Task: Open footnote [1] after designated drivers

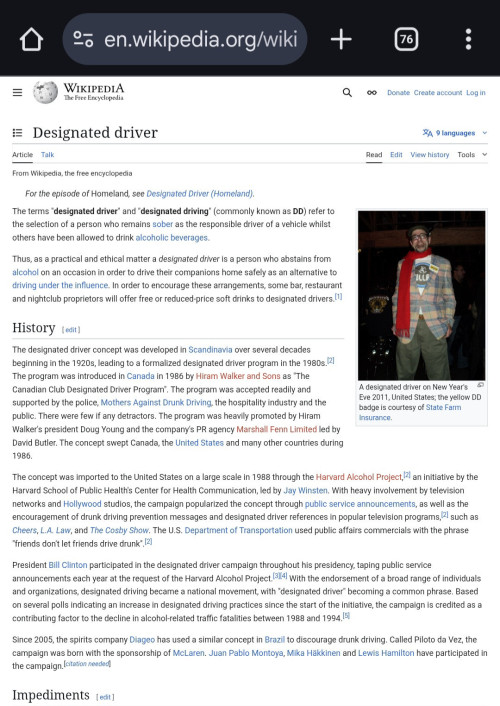Action: pos(338,296)
